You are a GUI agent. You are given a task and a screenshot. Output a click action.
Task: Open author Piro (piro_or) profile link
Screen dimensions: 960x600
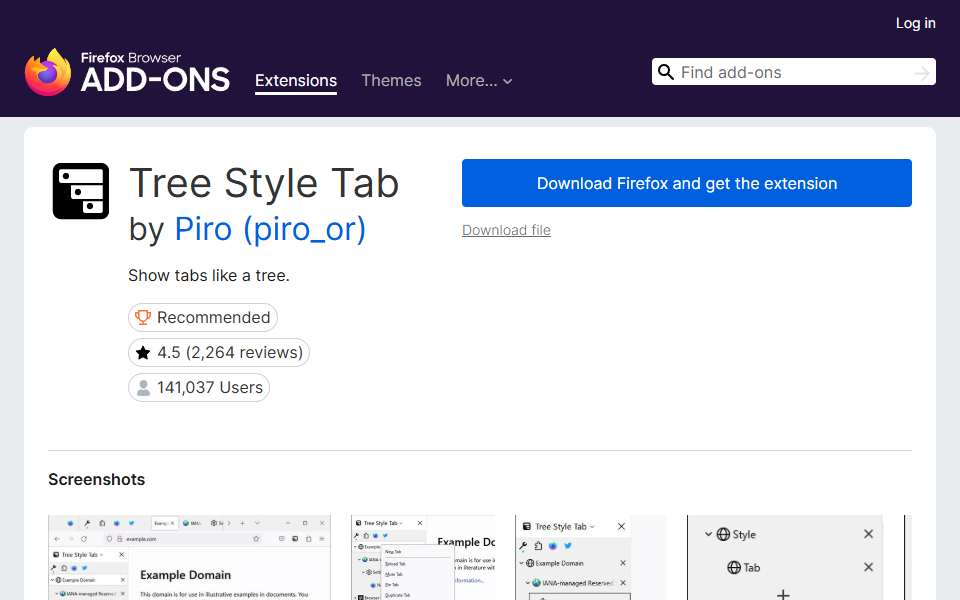tap(270, 229)
